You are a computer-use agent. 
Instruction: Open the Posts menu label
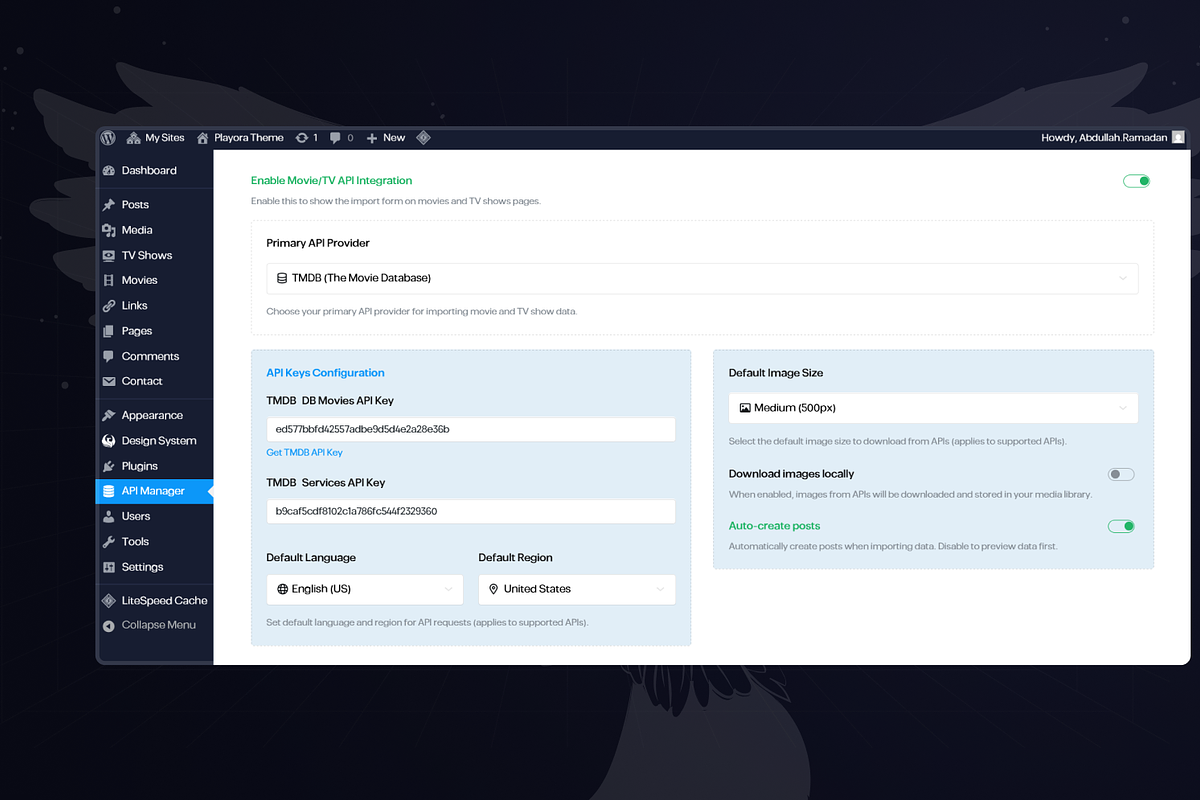(135, 205)
